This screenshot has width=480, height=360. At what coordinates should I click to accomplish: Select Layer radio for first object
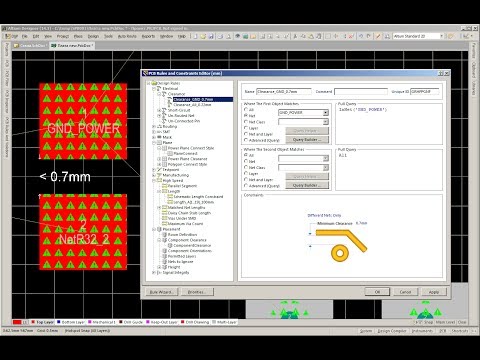(246, 128)
